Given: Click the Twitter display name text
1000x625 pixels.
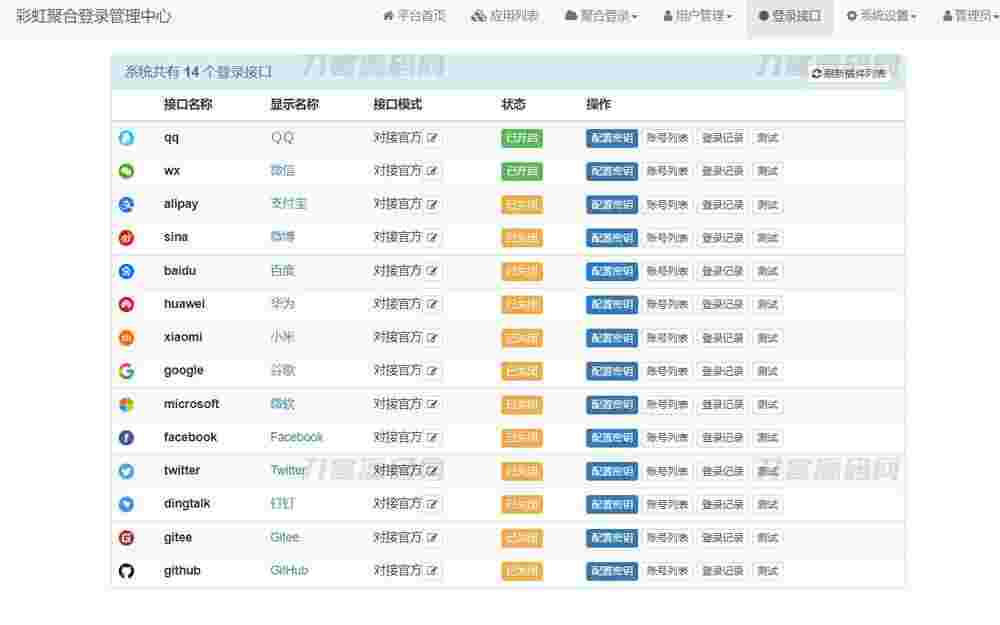Looking at the screenshot, I should [288, 471].
